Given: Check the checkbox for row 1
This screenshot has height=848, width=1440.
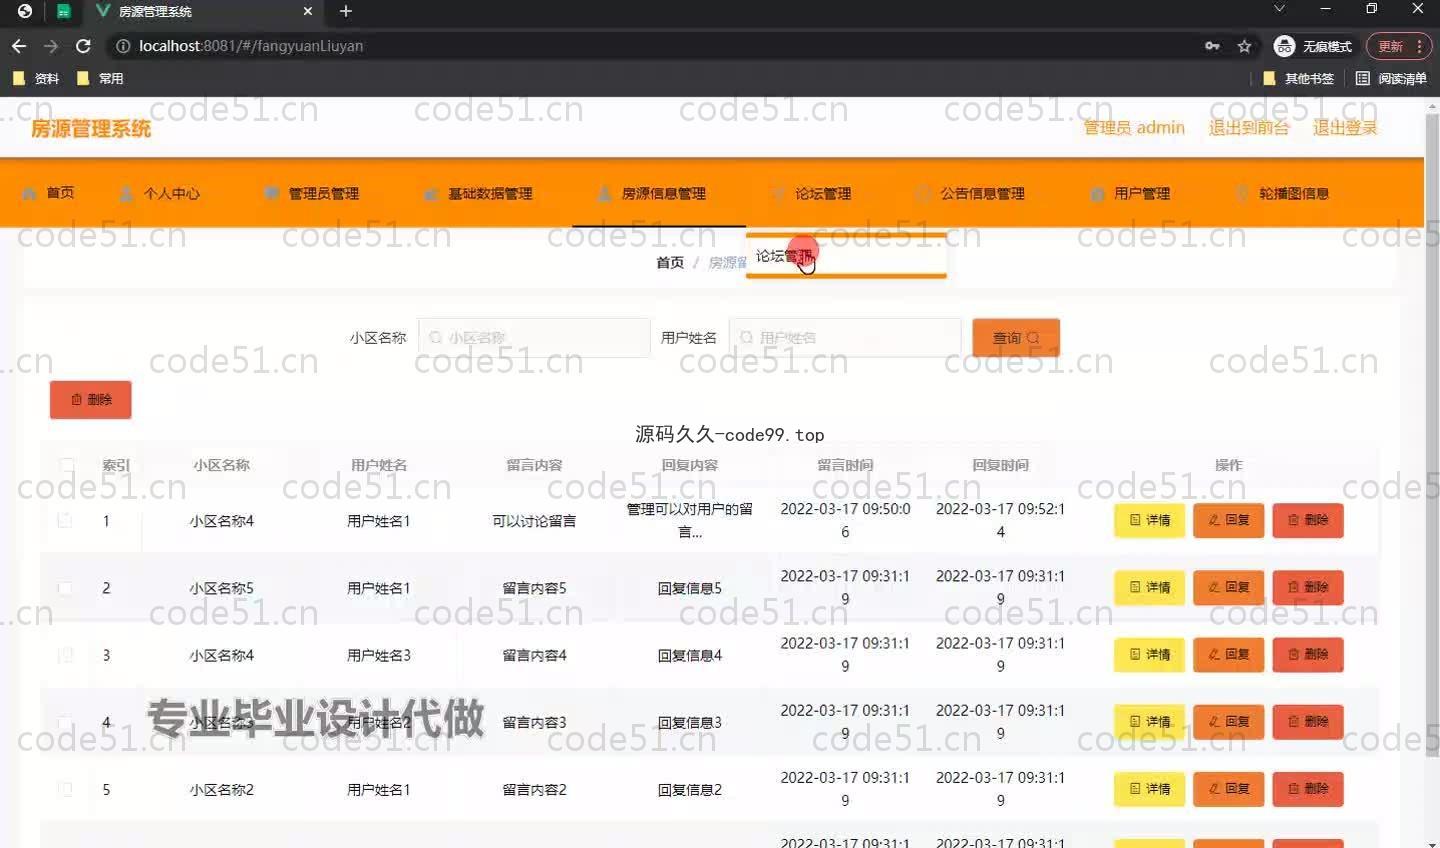Looking at the screenshot, I should 65,521.
